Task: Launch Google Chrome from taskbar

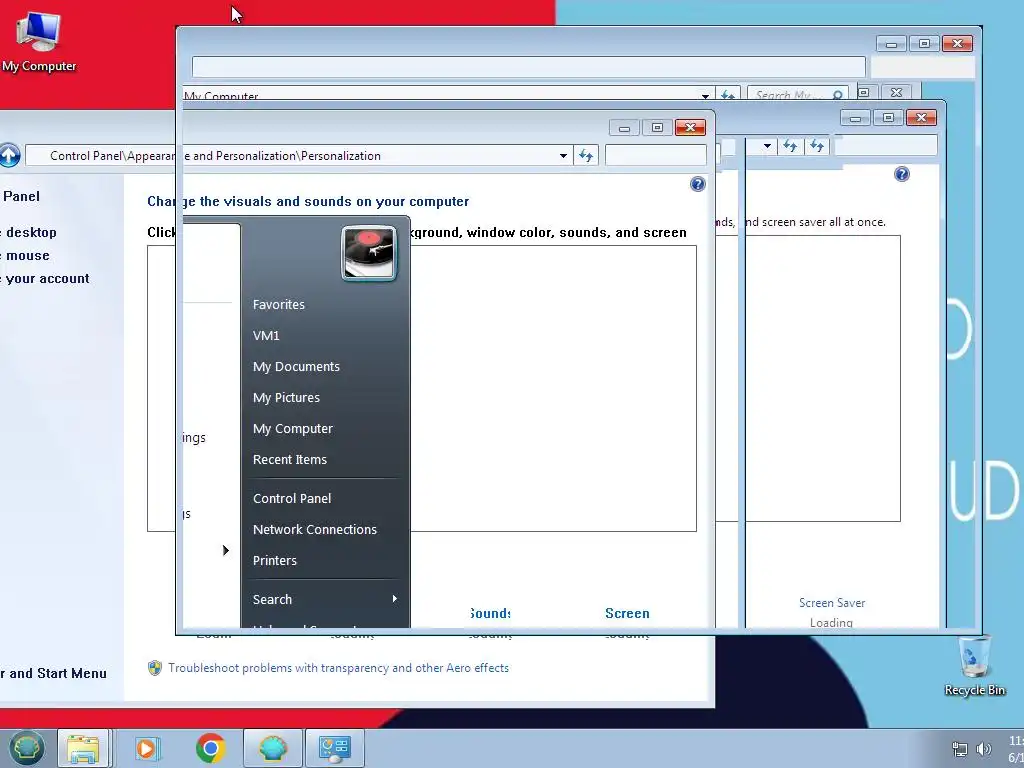Action: (210, 748)
